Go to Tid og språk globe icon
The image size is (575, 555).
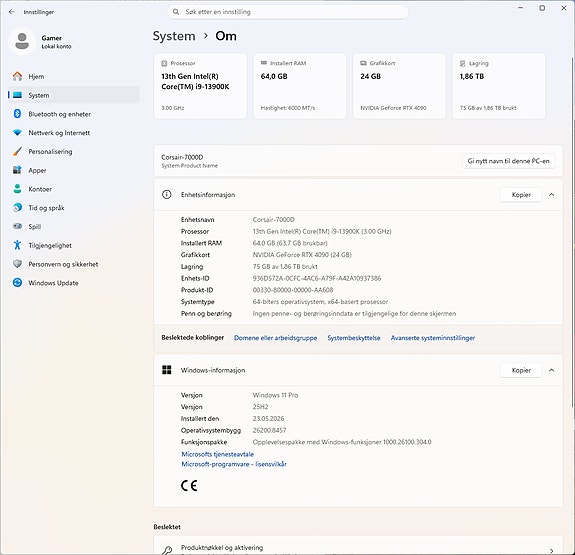click(17, 208)
